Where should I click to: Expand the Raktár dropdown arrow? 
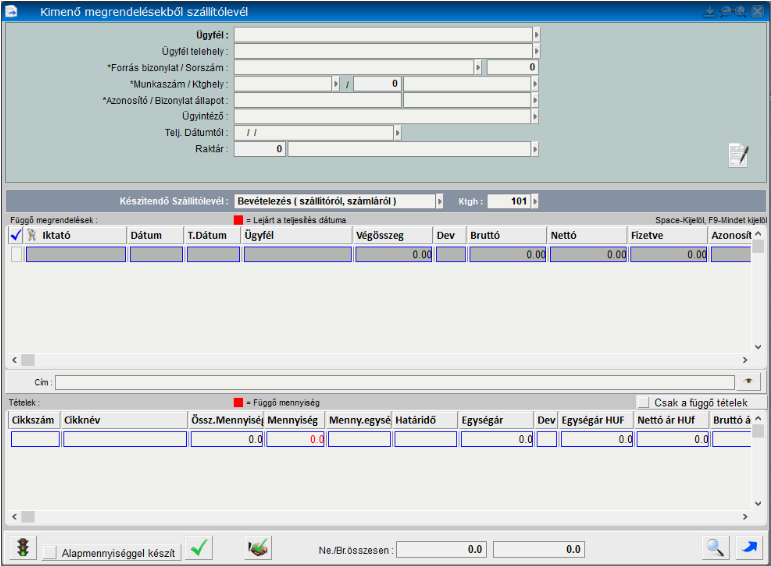[x=535, y=149]
